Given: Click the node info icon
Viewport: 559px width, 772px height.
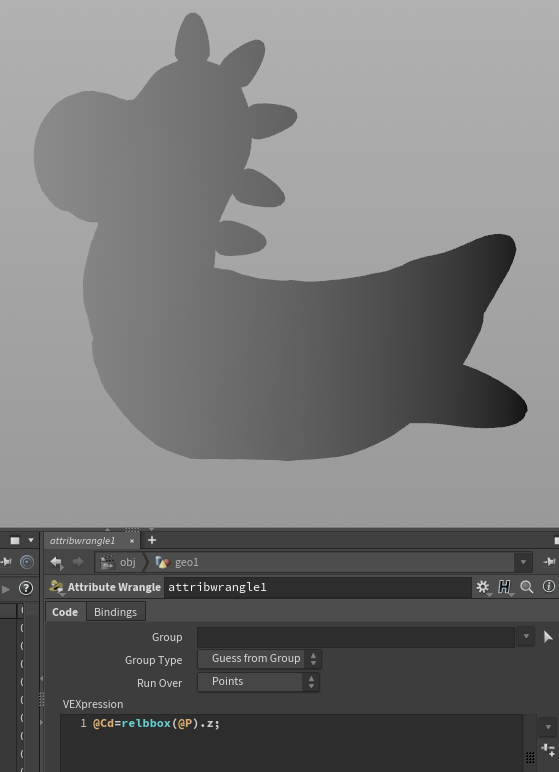Looking at the screenshot, I should pyautogui.click(x=549, y=586).
